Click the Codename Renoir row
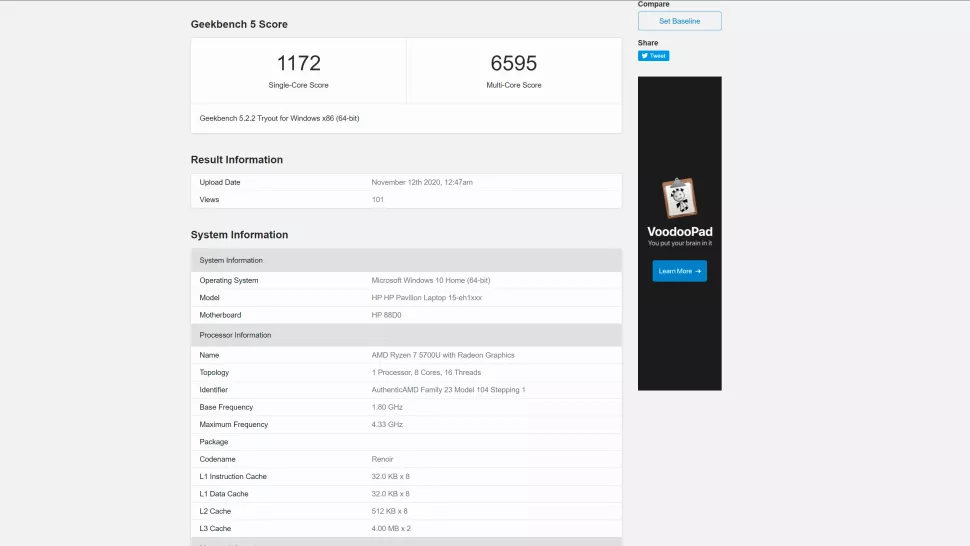This screenshot has width=970, height=546. 406,459
